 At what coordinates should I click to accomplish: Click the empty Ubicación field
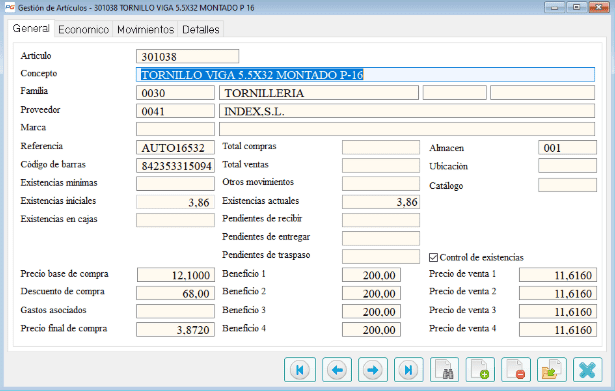click(x=567, y=165)
